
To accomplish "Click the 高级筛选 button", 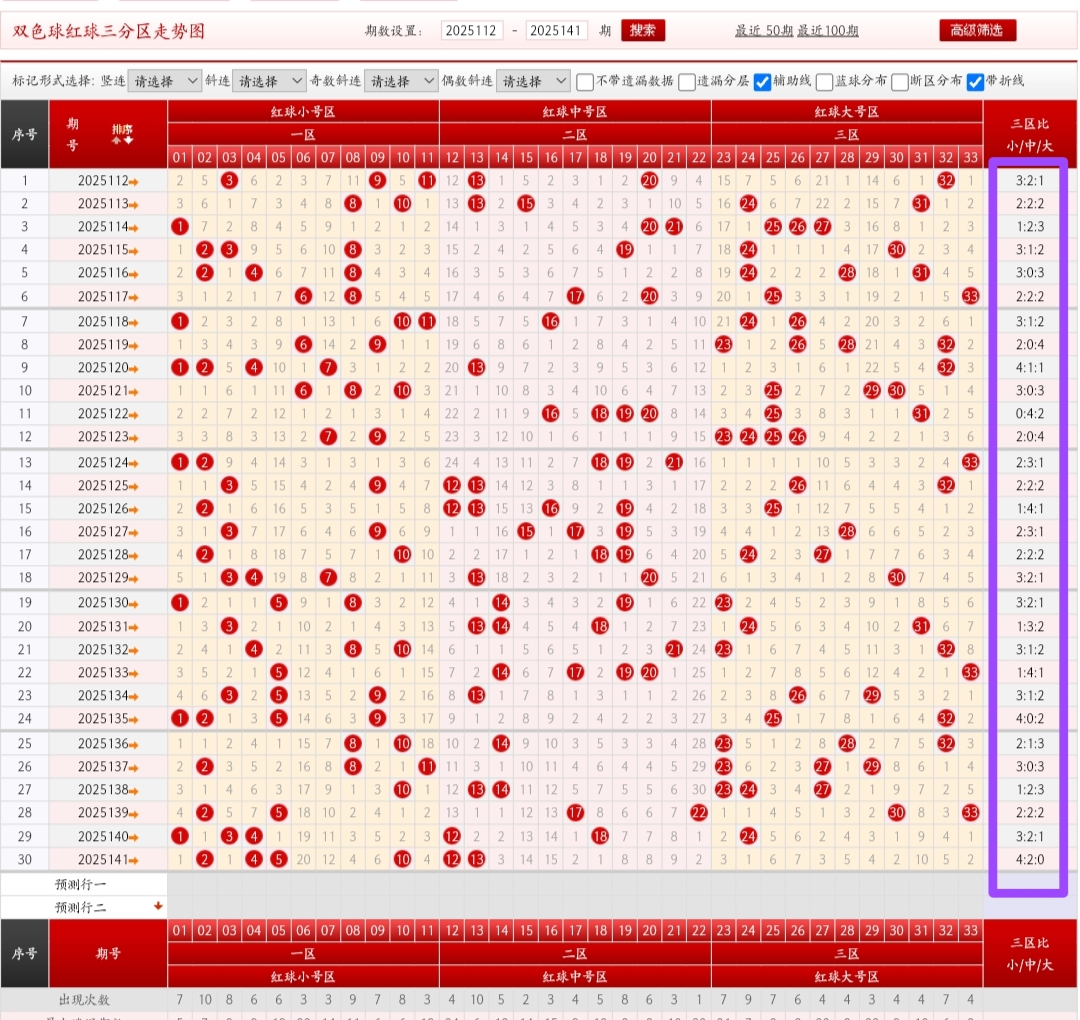I will coord(977,30).
